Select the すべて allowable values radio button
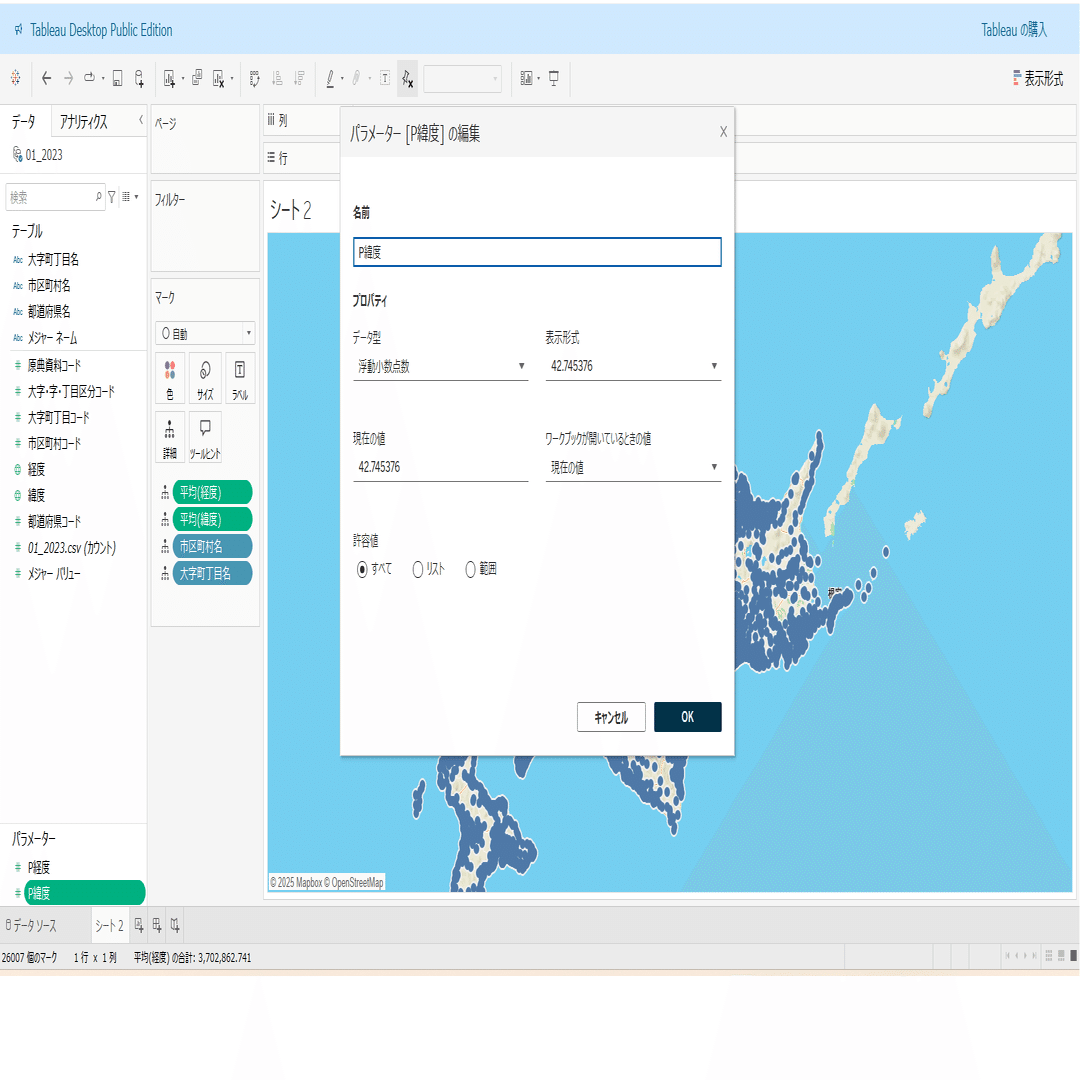 click(361, 568)
